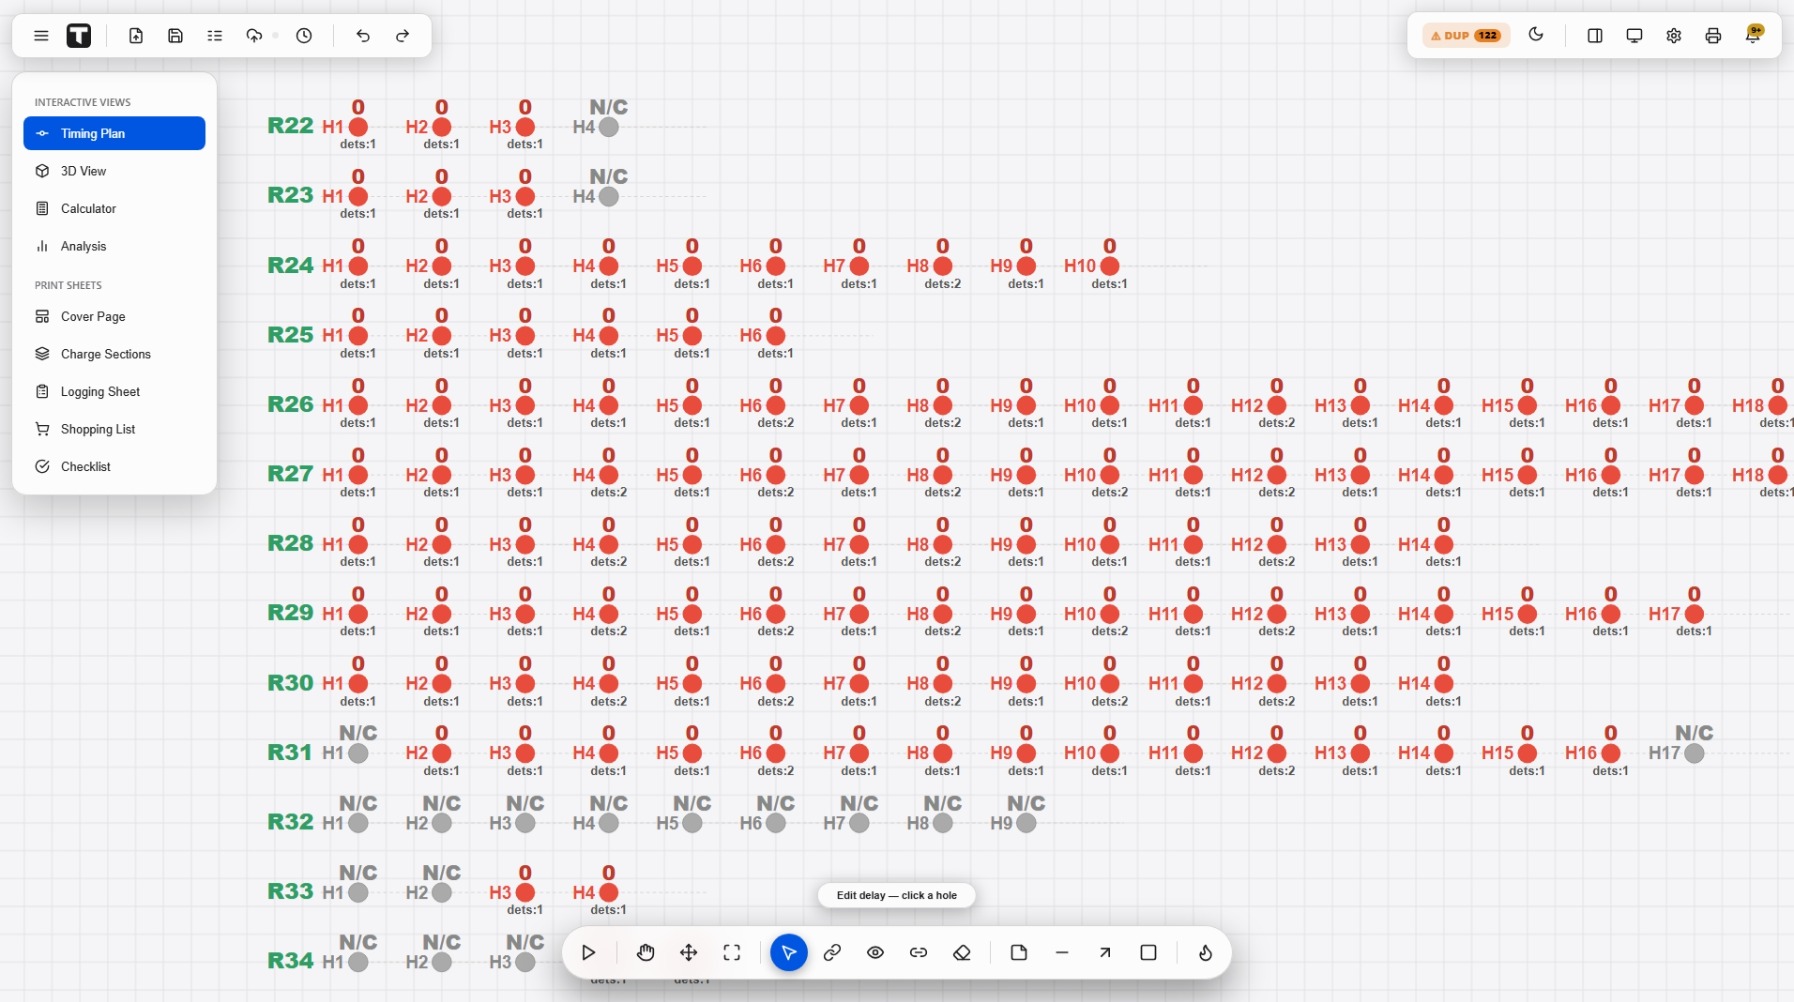This screenshot has height=1002, width=1794.
Task: Open the Logging Sheet
Action: [114, 391]
